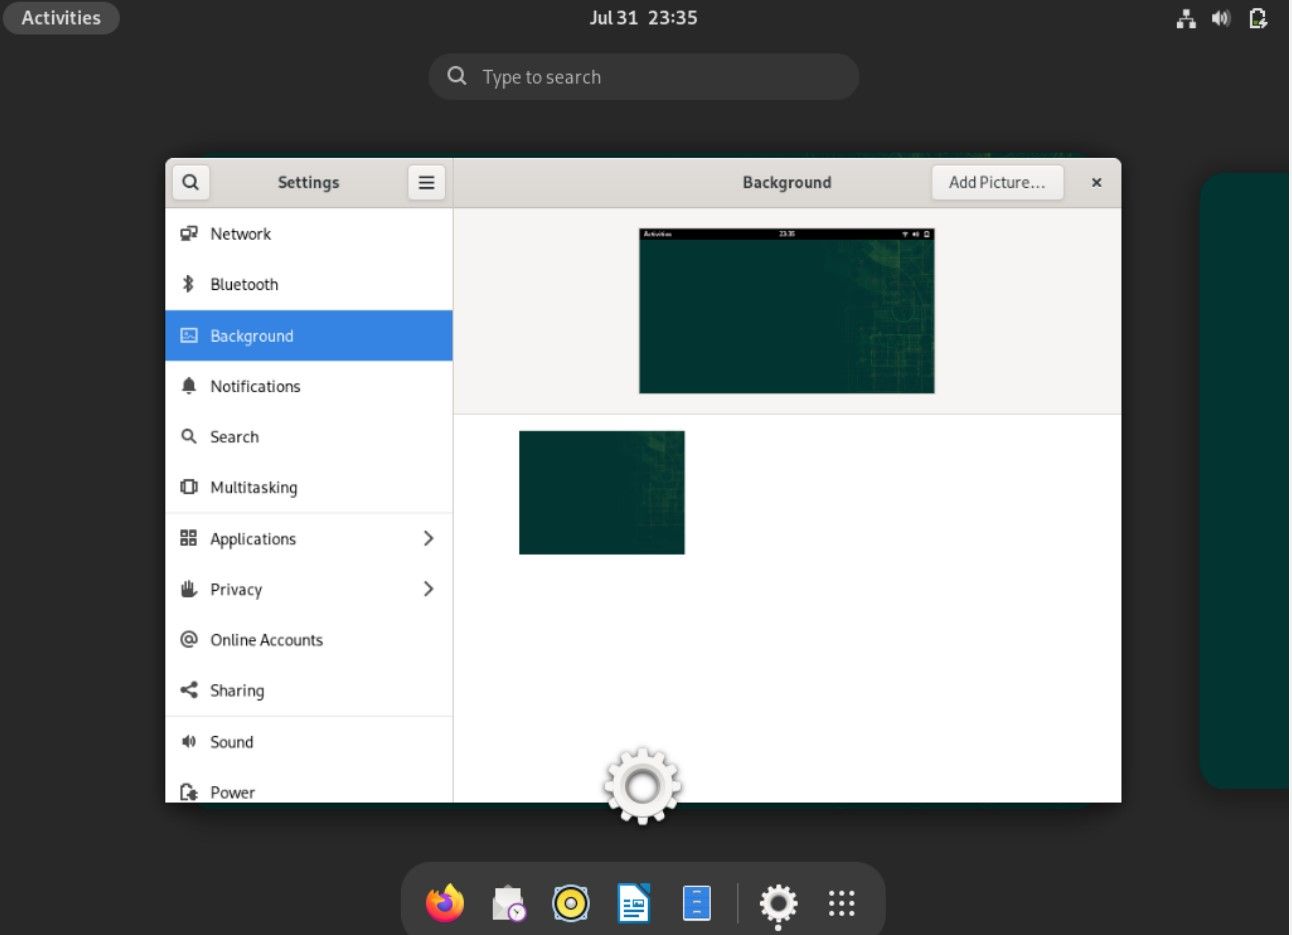
Task: Click the current background preview image
Action: (x=787, y=311)
